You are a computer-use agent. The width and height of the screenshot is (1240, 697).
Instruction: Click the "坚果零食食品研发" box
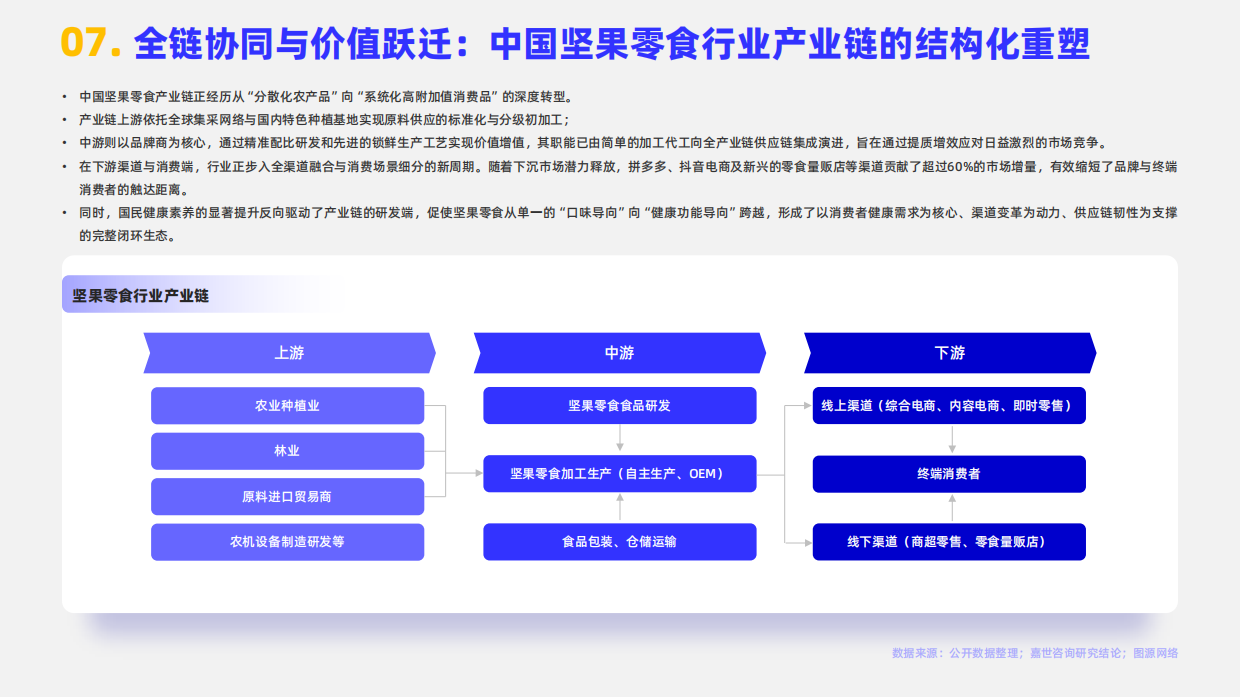620,406
